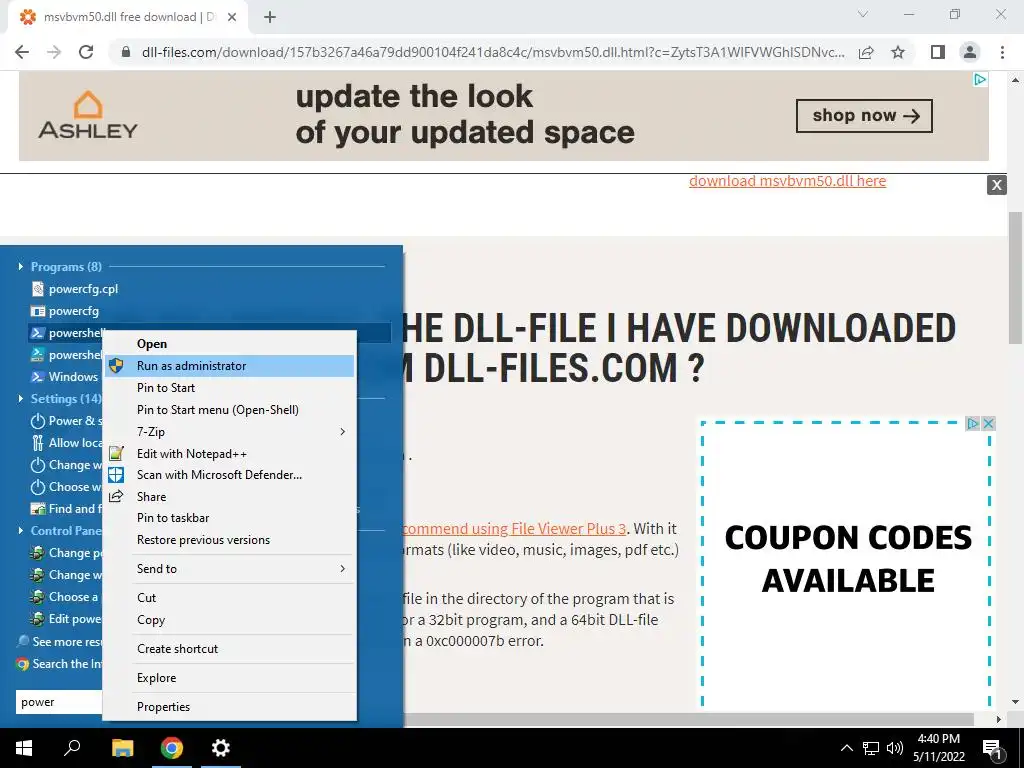Open the 'Allow loca...' settings result
The image size is (1024, 768).
[66, 443]
